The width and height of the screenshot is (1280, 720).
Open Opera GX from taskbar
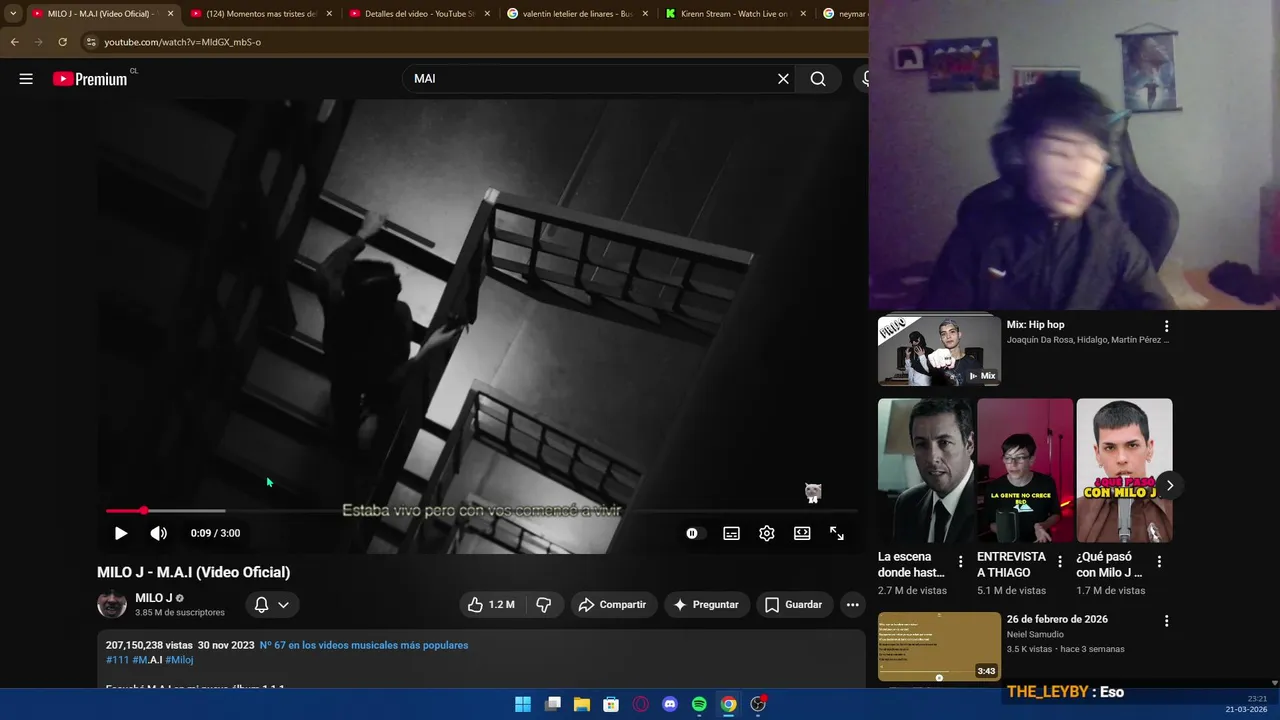click(641, 704)
